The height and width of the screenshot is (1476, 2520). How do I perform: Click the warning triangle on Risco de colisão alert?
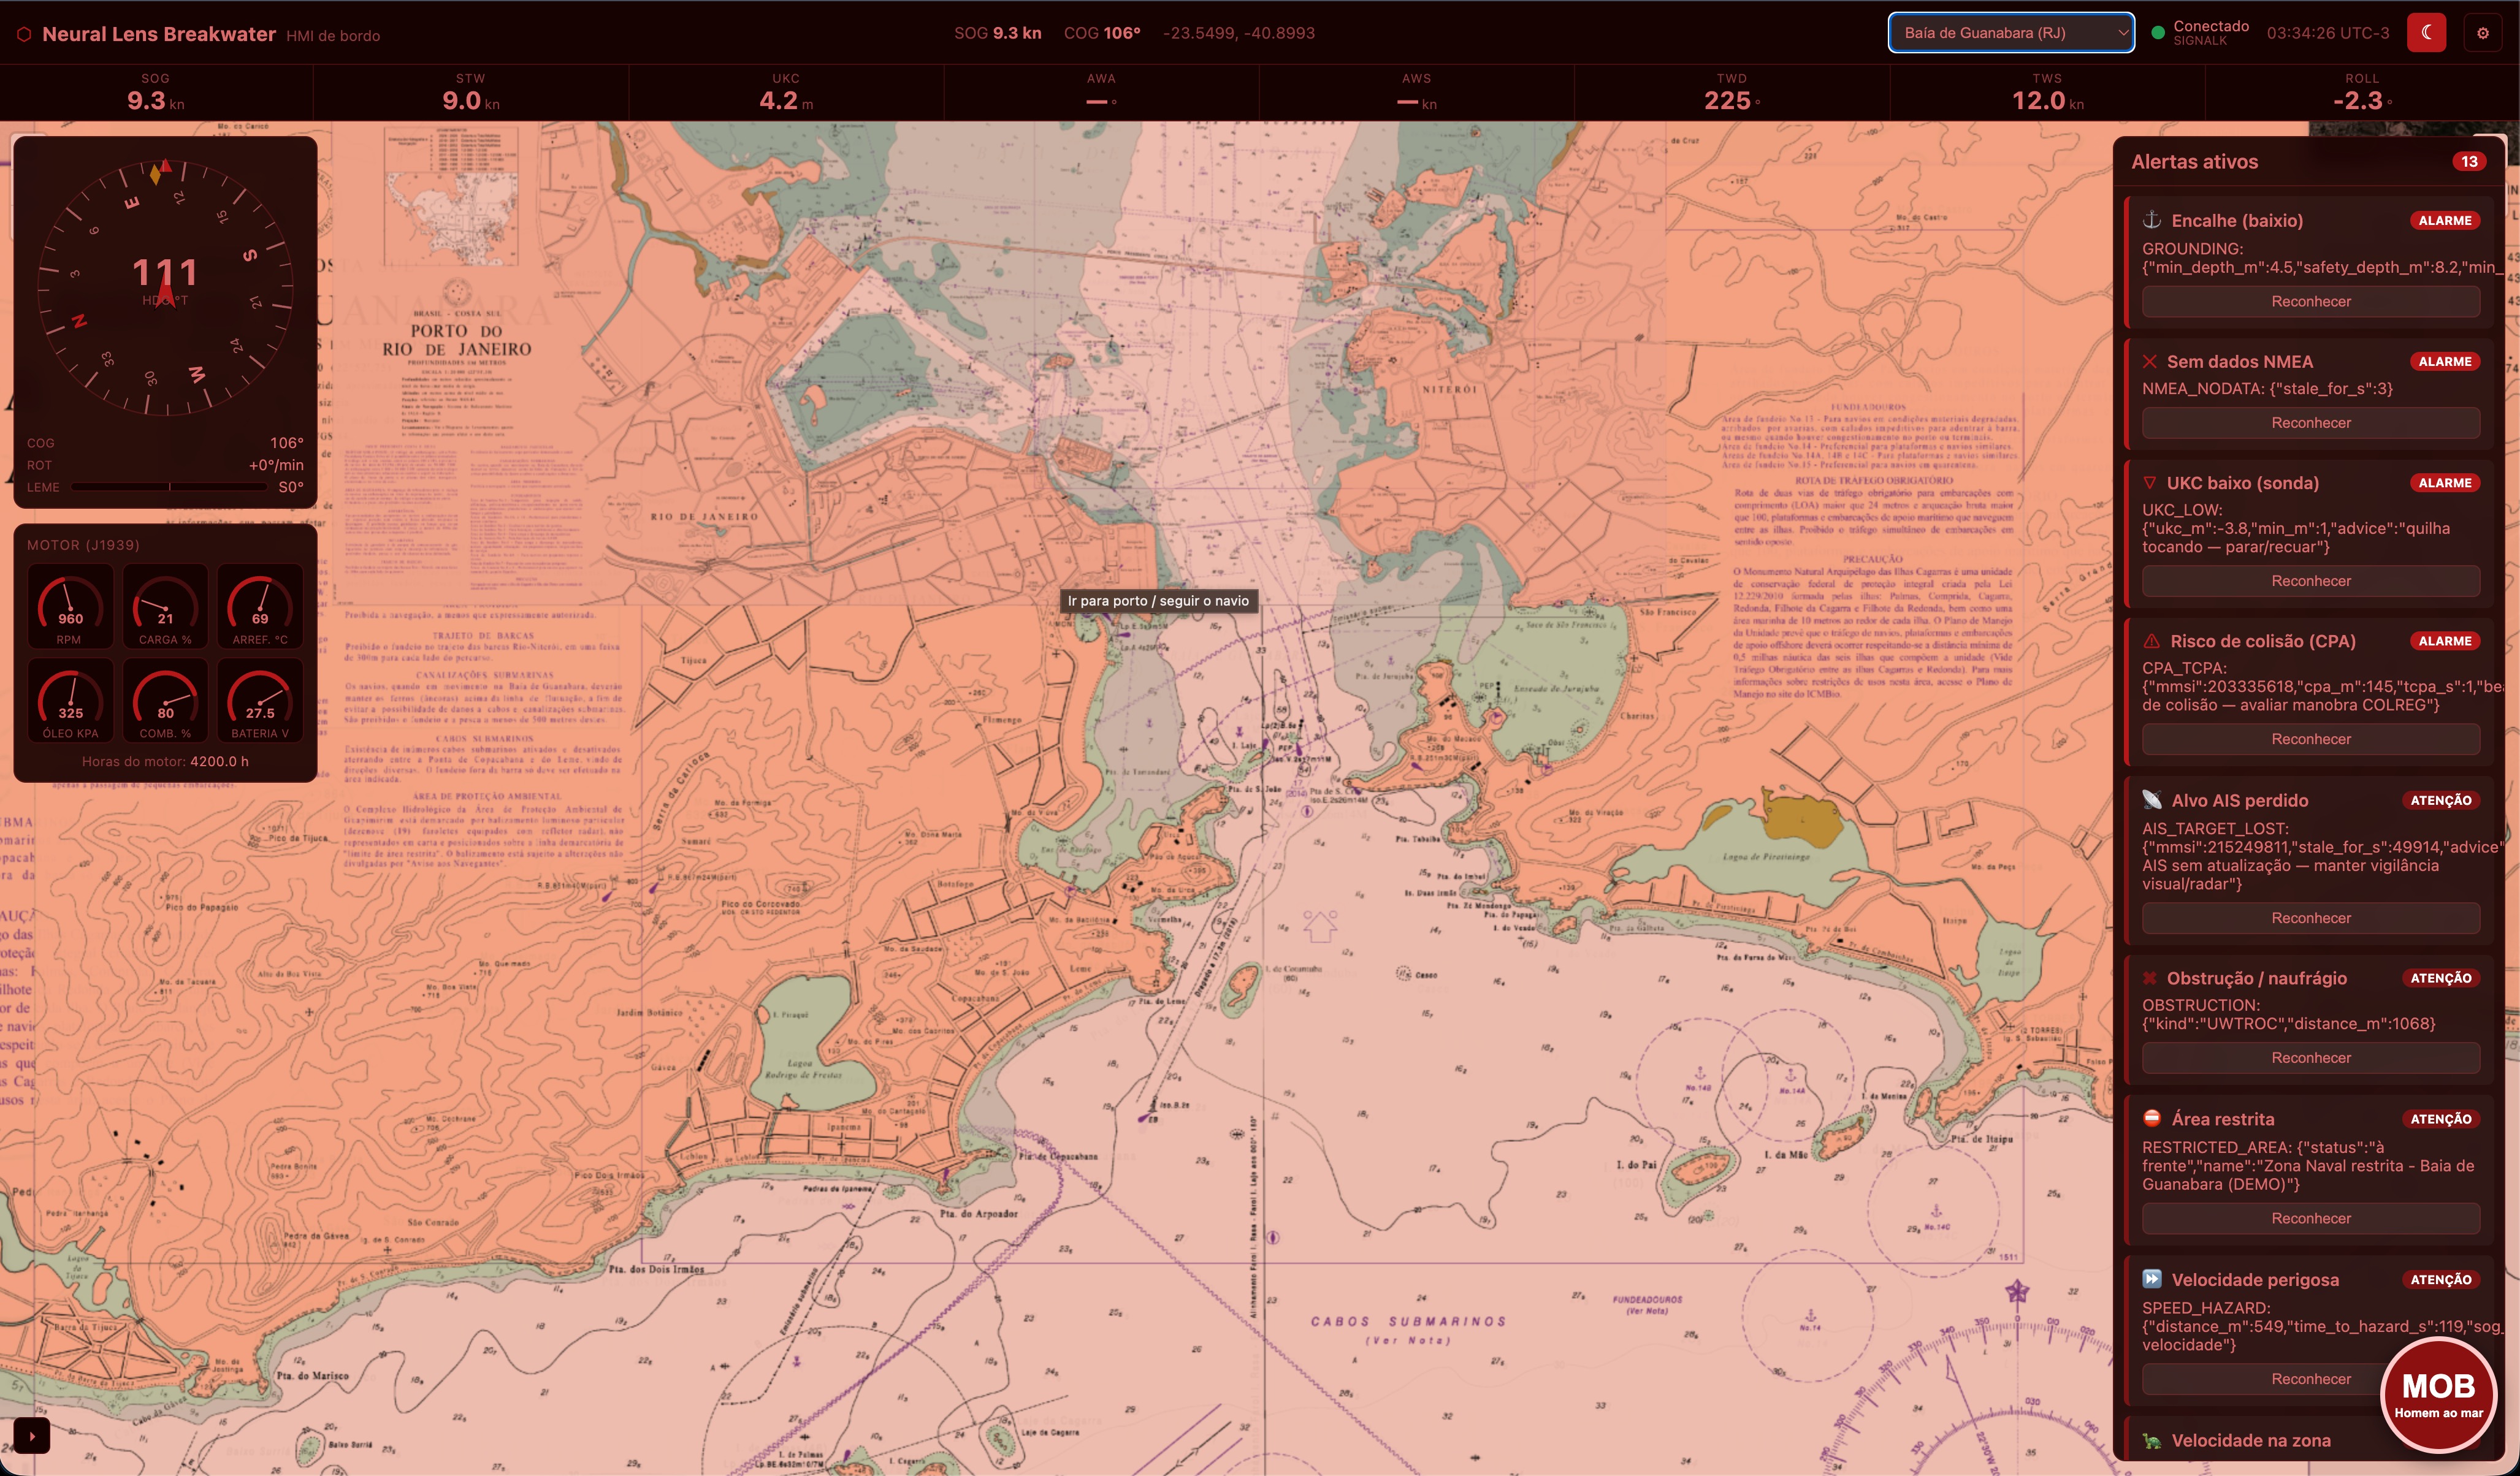[x=2151, y=641]
